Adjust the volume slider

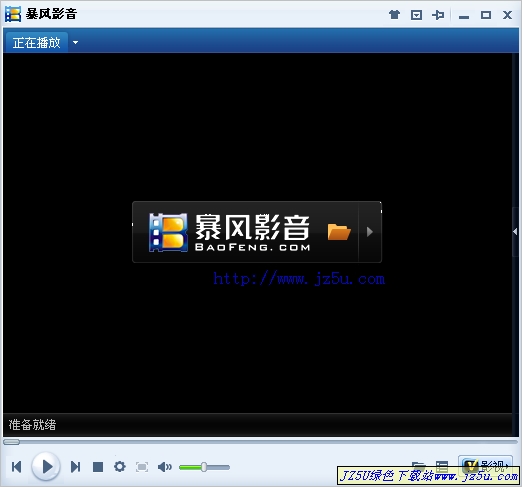(x=204, y=467)
